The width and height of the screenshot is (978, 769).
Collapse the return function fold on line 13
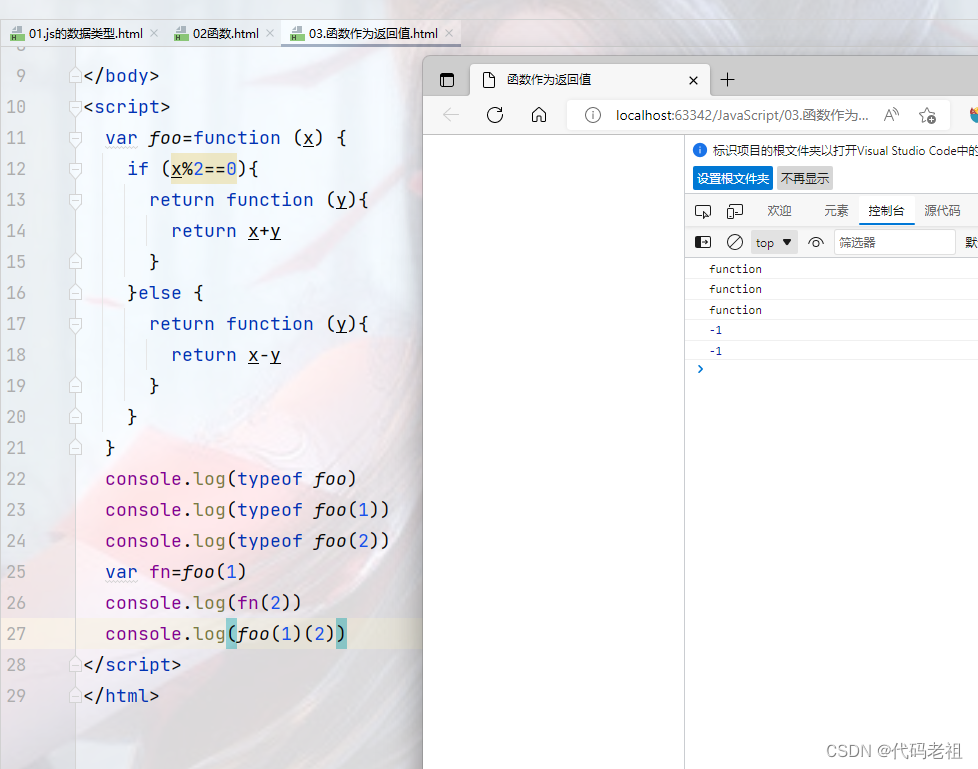coord(75,200)
